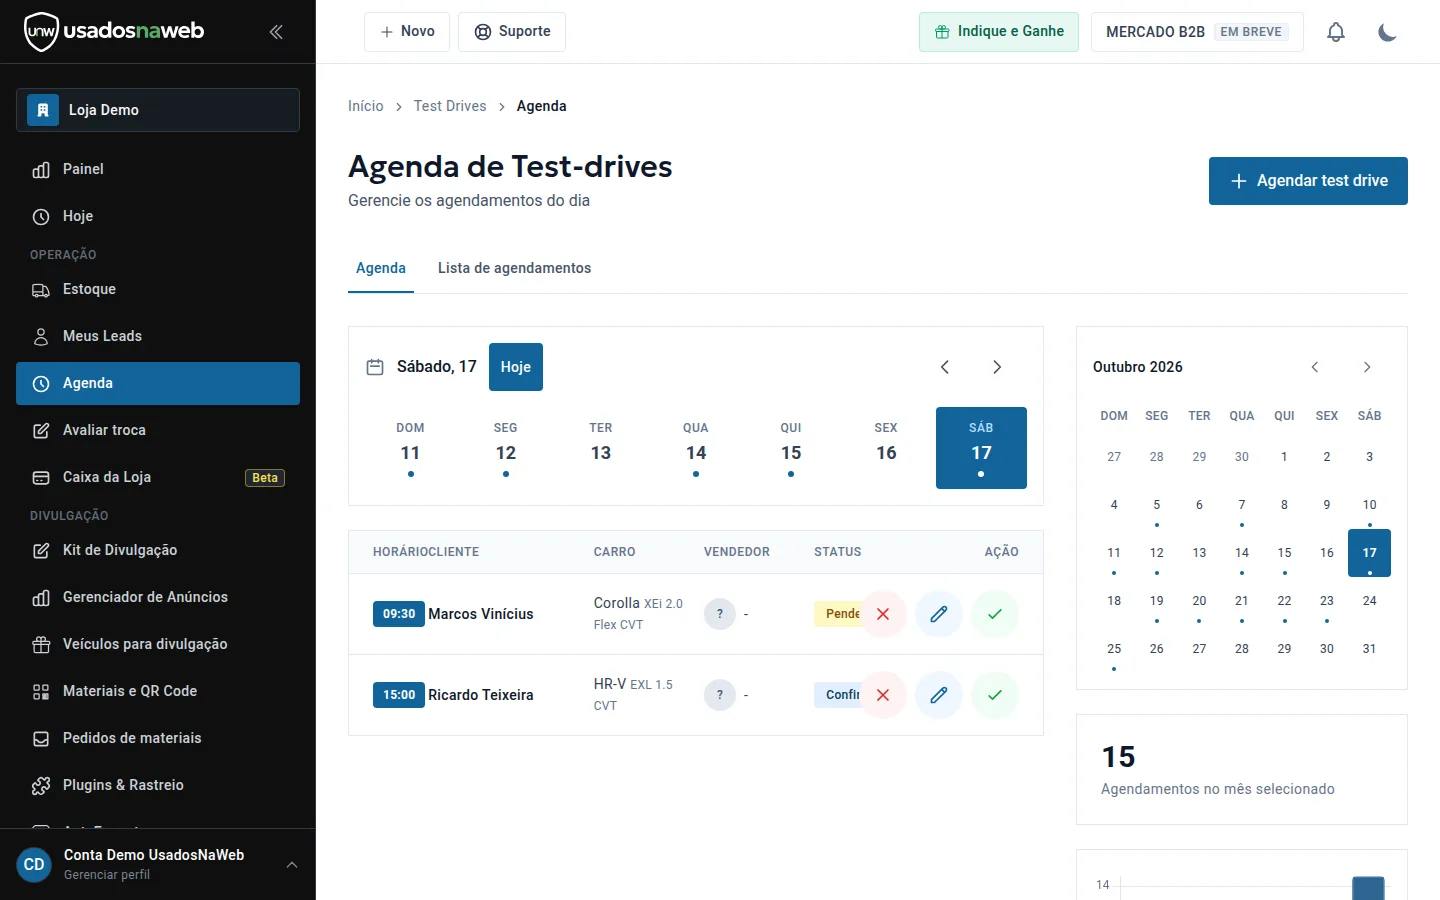The width and height of the screenshot is (1440, 900).
Task: Cancel Ricardo Teixeira appointment with red X
Action: 883,695
